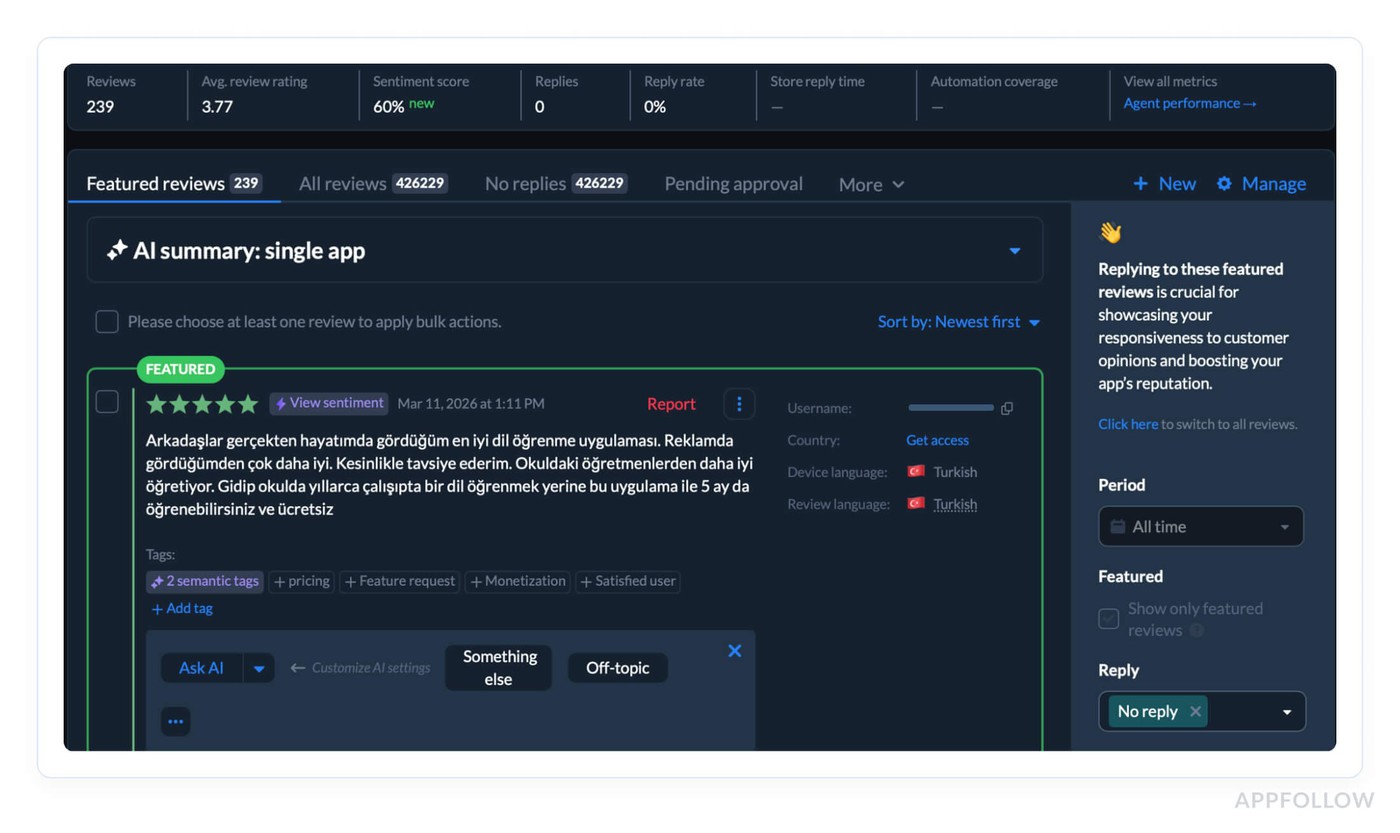Click the Customize AI settings hint
Viewport: 1400px width, 833px height.
tap(361, 668)
